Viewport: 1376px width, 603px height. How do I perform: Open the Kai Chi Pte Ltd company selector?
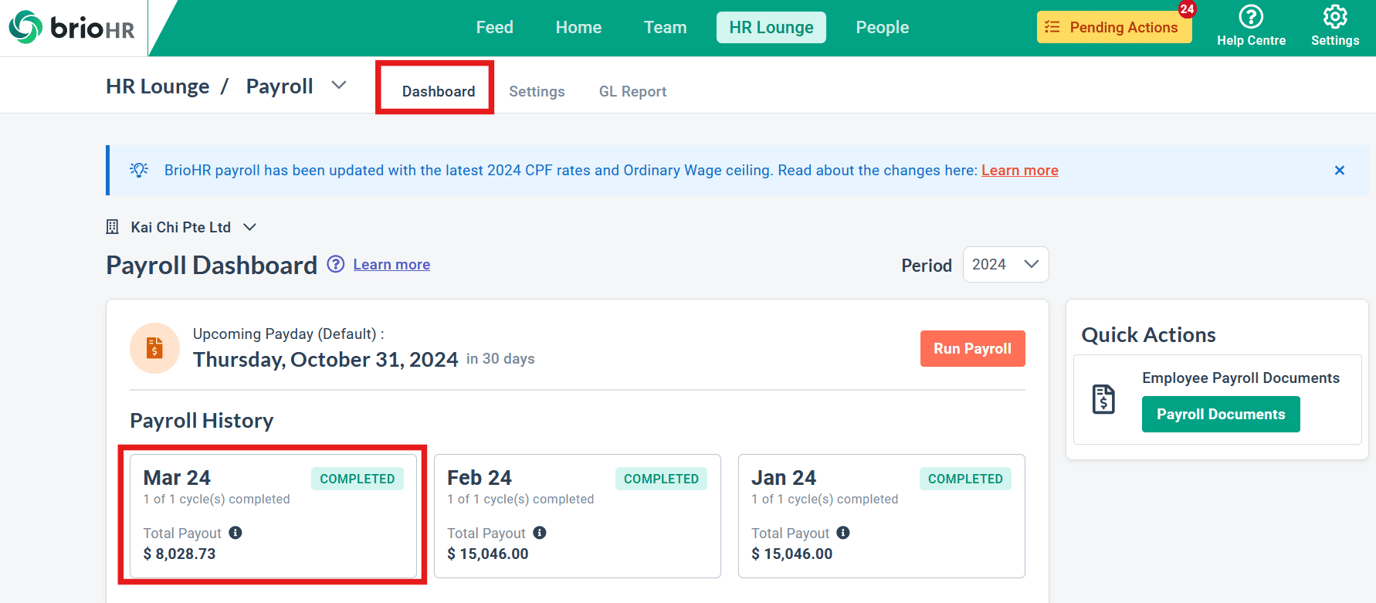click(x=181, y=227)
